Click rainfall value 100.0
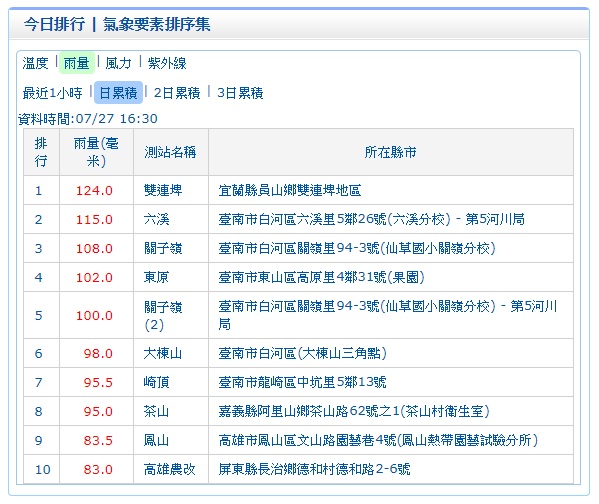The image size is (599, 504). (94, 315)
